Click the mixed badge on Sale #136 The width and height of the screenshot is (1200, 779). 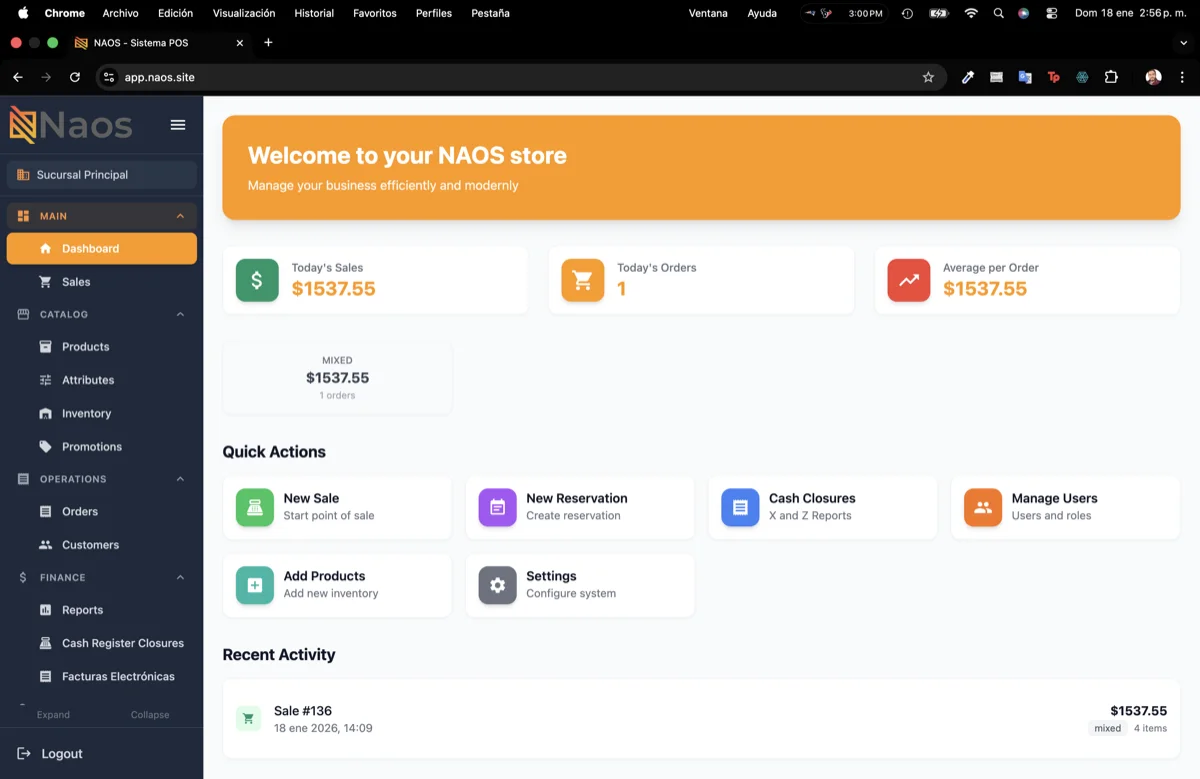coord(1107,728)
